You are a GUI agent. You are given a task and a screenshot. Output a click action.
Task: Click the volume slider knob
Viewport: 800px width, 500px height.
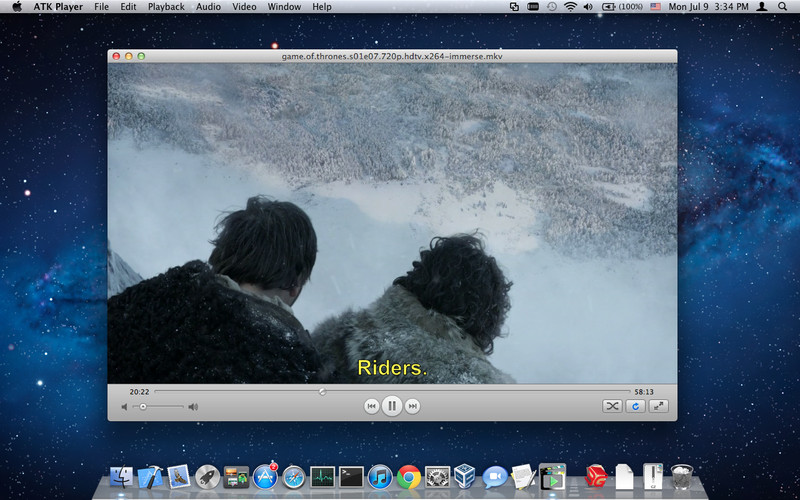pyautogui.click(x=143, y=407)
